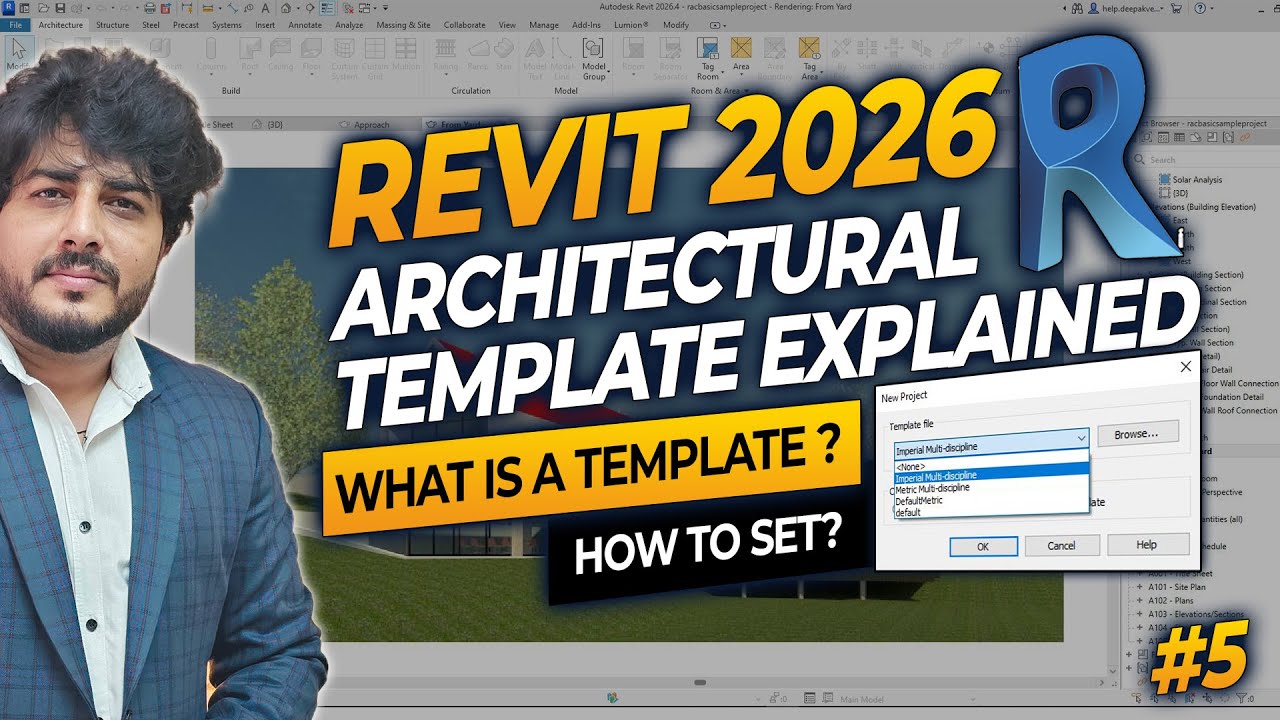
Task: Open the Analyze ribbon tab
Action: 349,24
